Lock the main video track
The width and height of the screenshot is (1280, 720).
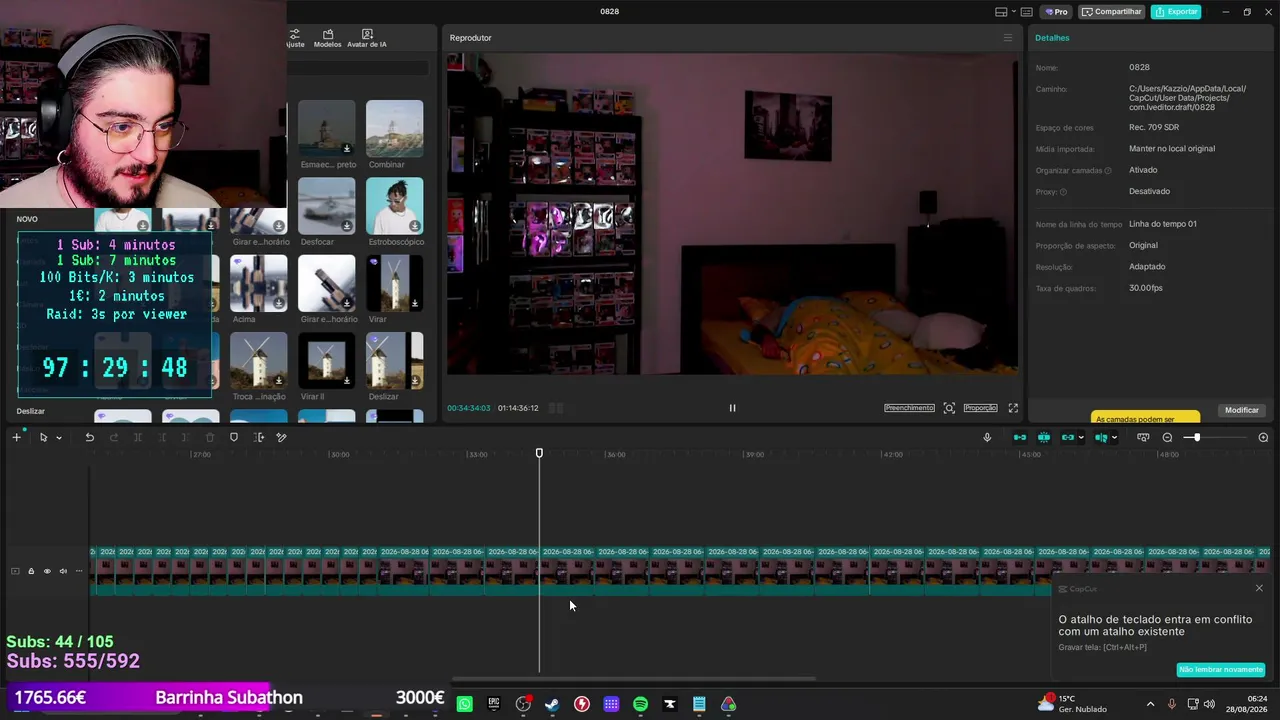(31, 571)
